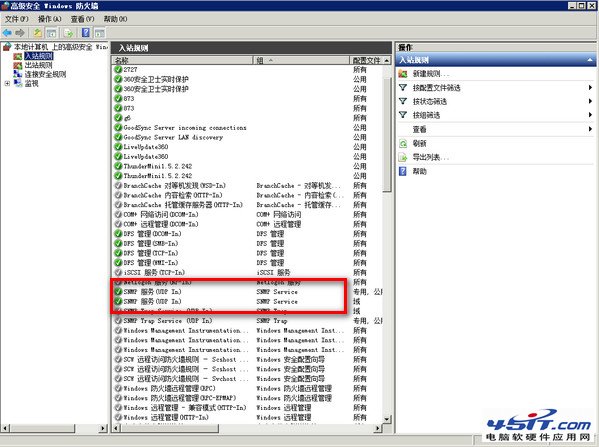
Task: Toggle the show/hide console tree toolbar icon
Action: (52, 33)
